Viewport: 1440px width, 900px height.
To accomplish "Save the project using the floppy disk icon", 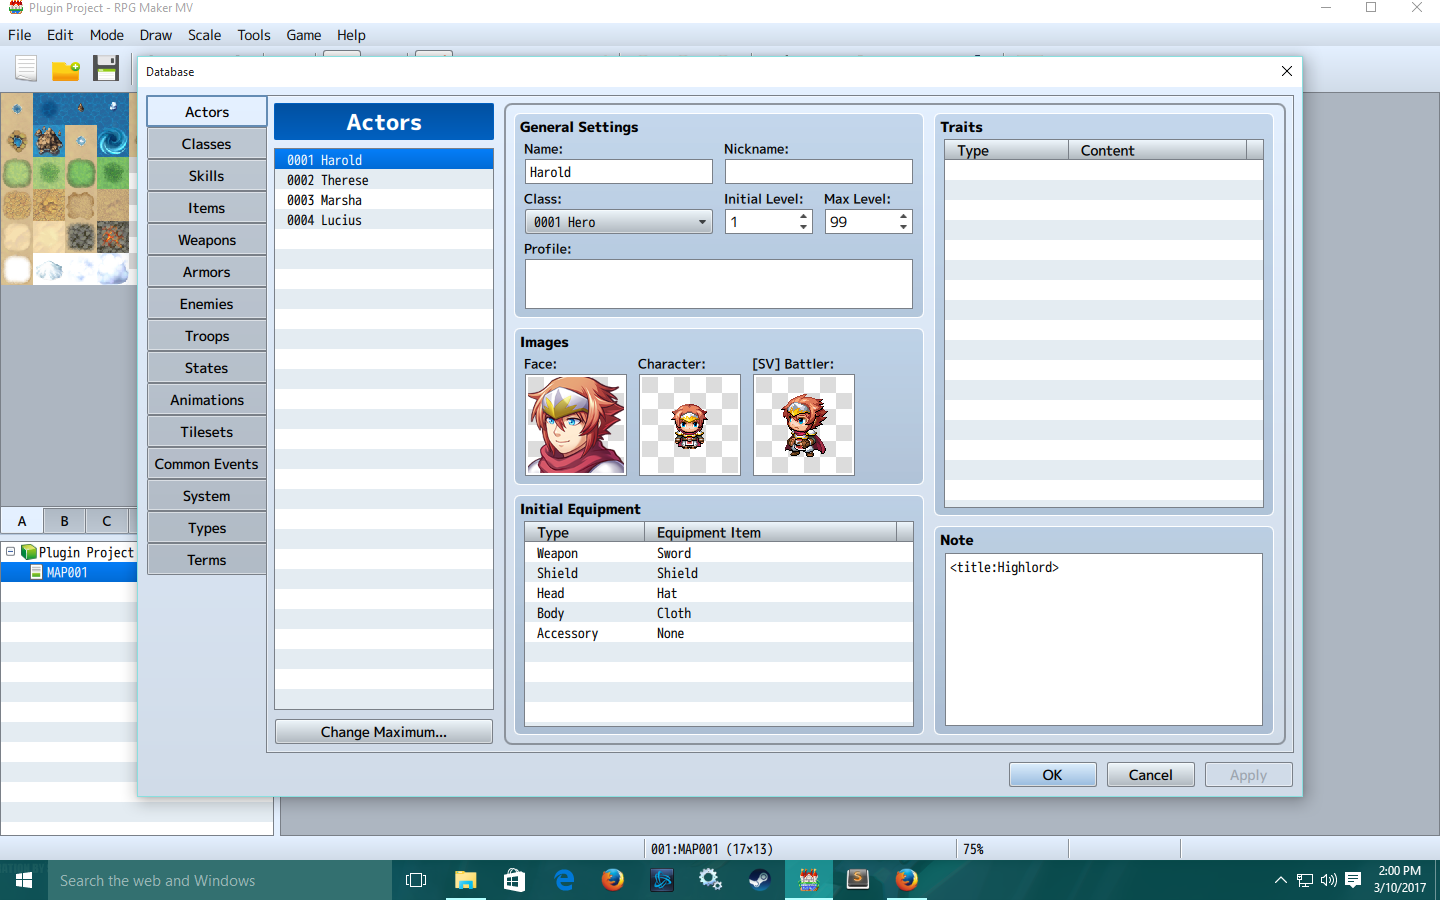I will tap(106, 68).
